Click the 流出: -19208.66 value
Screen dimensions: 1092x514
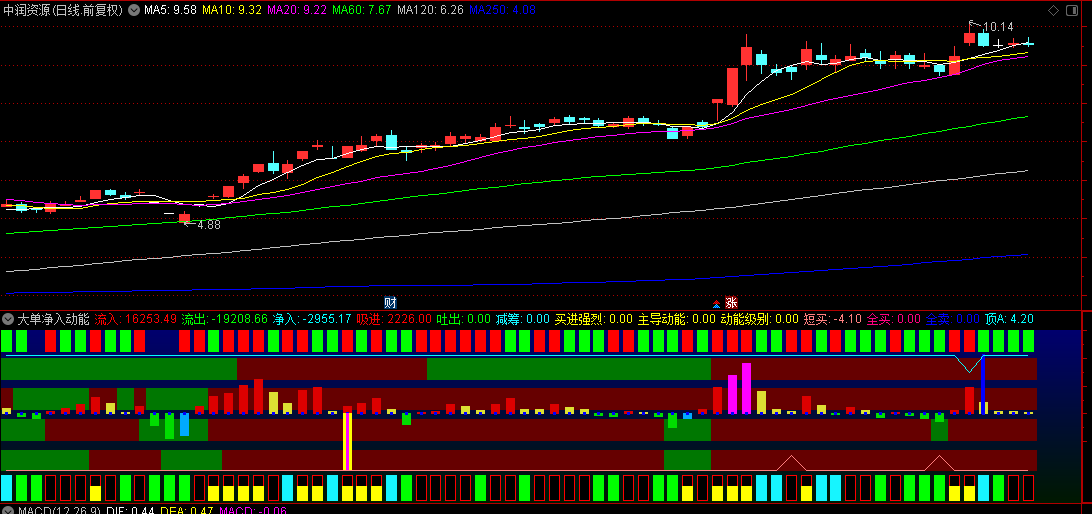tap(224, 320)
